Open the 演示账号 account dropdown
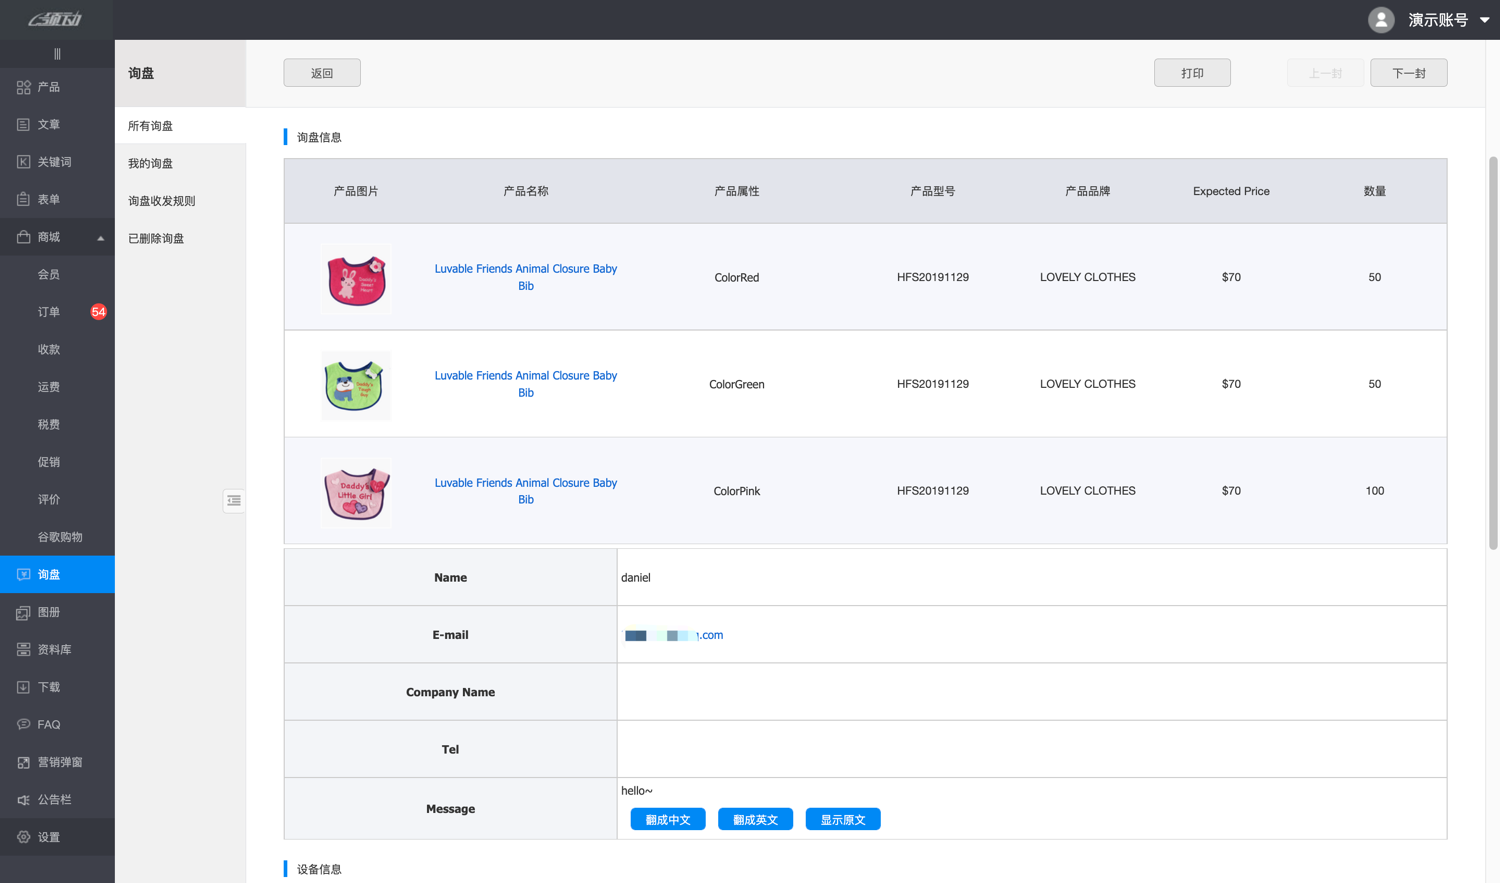Screen dimensions: 1500x883 pos(1484,20)
